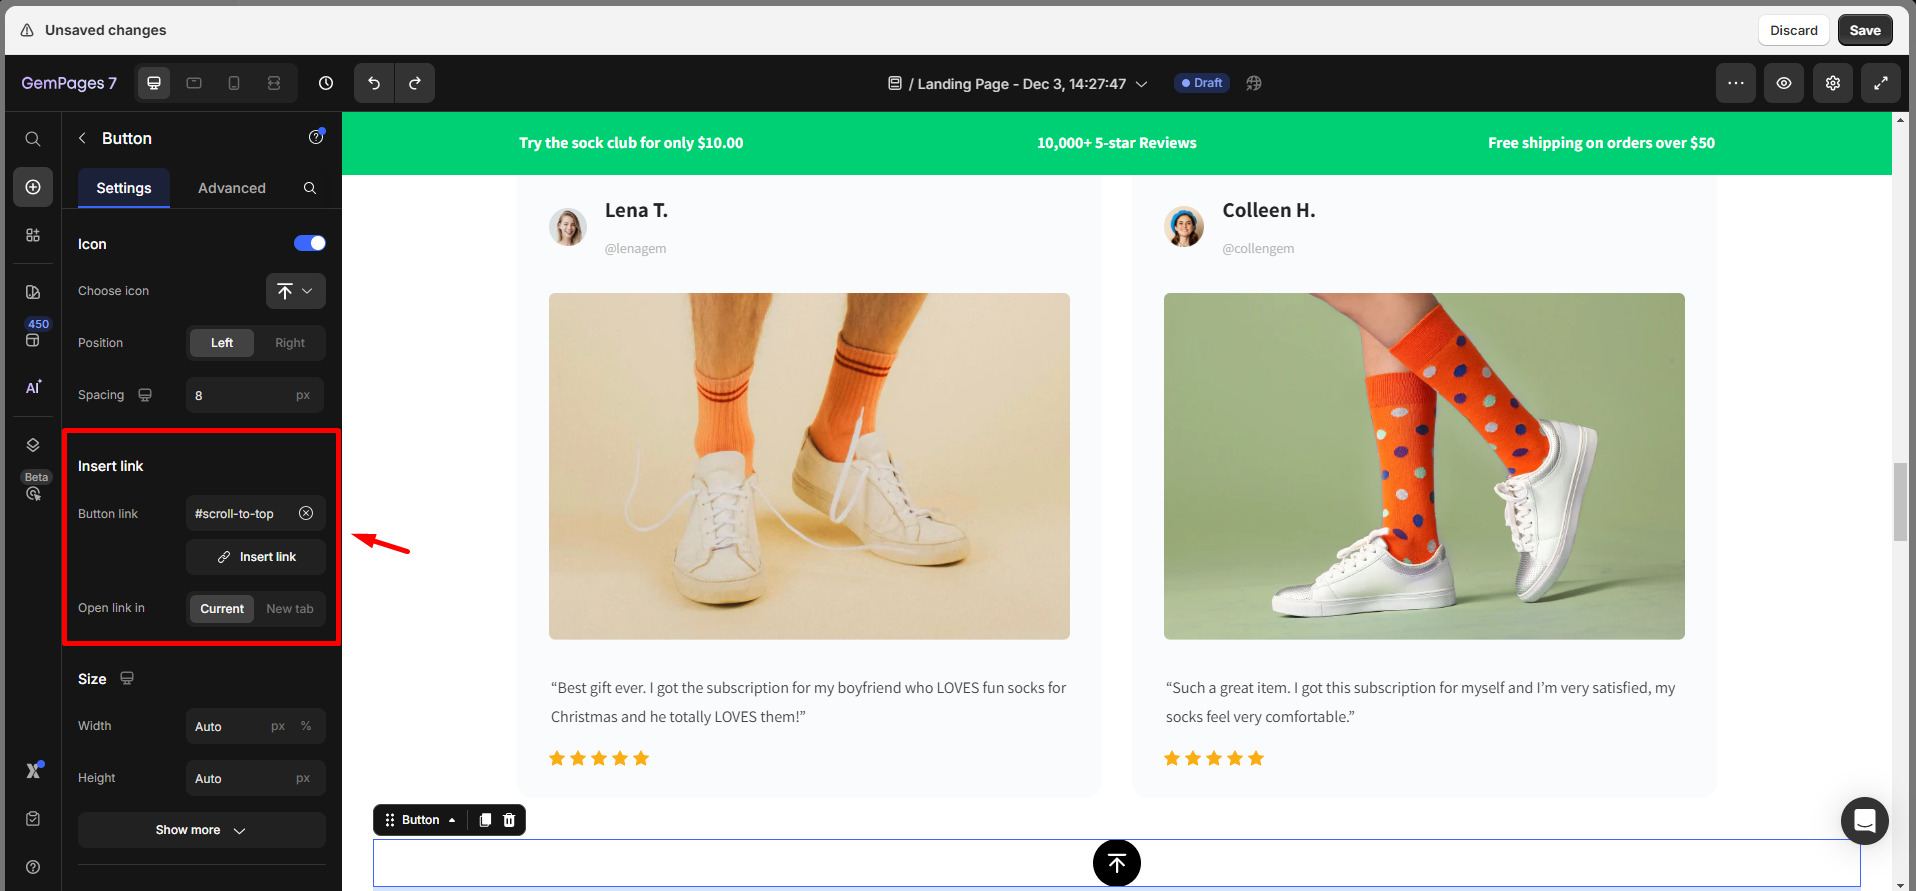Duplicate the selected Button element
The width and height of the screenshot is (1916, 891).
coord(485,820)
